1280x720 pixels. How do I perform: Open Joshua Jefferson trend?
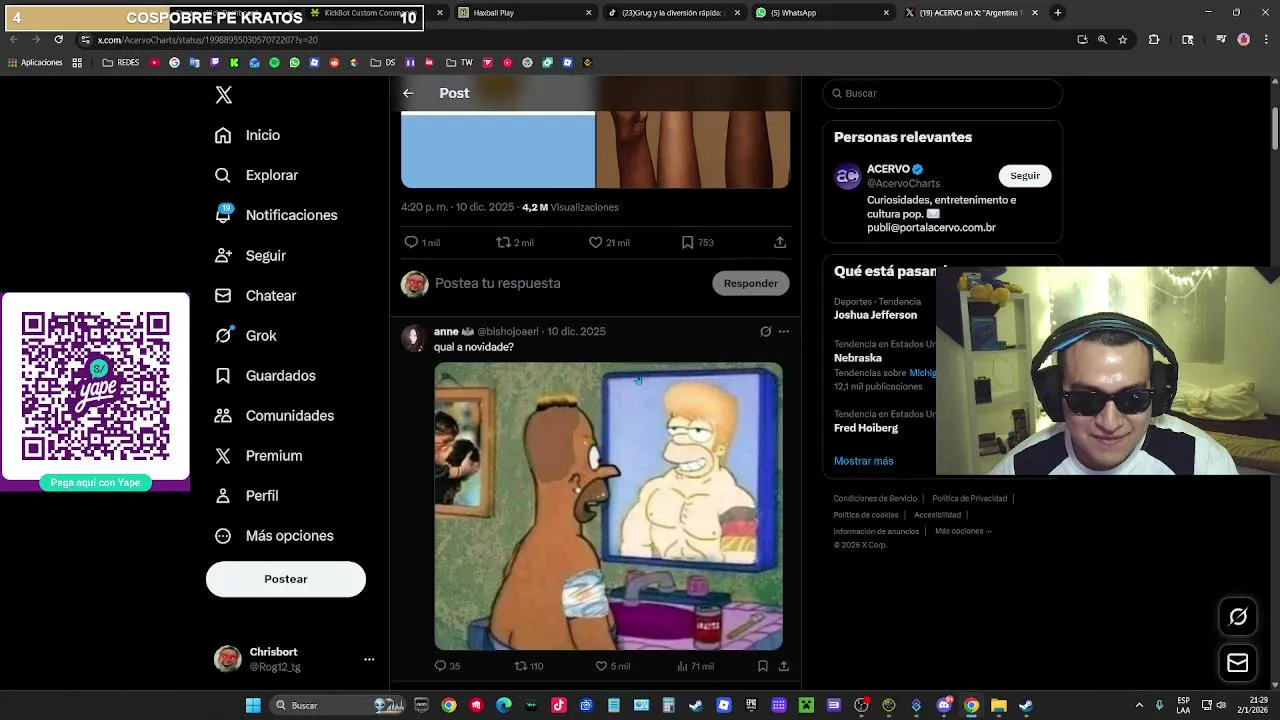click(875, 315)
